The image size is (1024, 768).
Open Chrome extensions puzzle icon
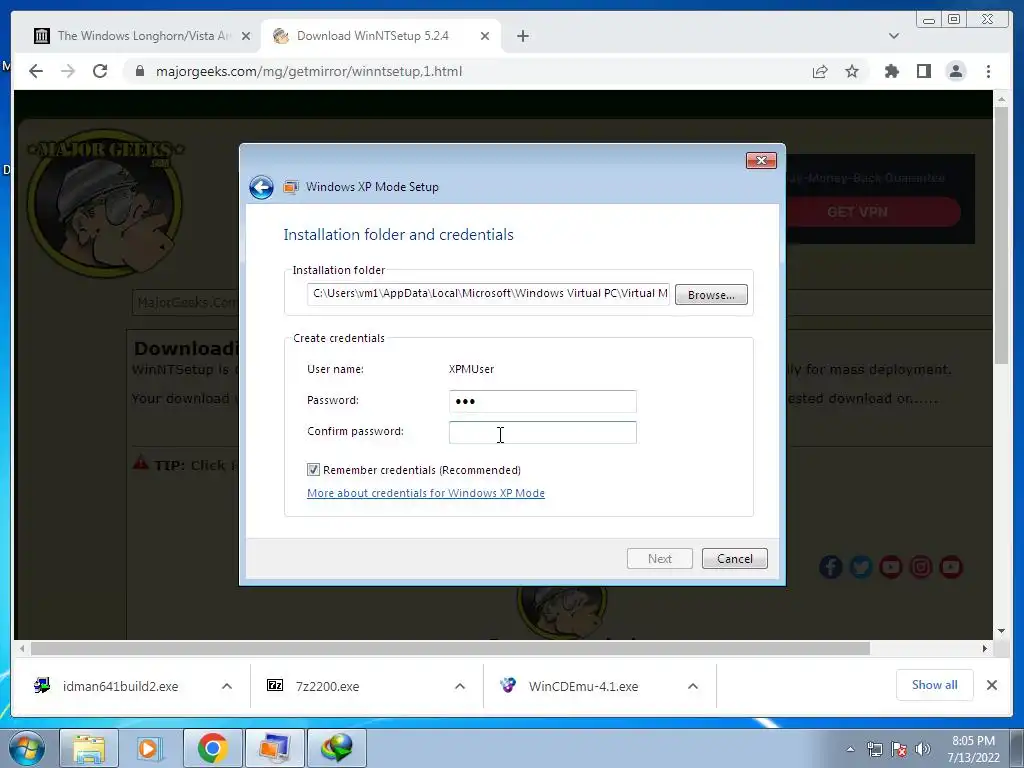click(x=891, y=71)
